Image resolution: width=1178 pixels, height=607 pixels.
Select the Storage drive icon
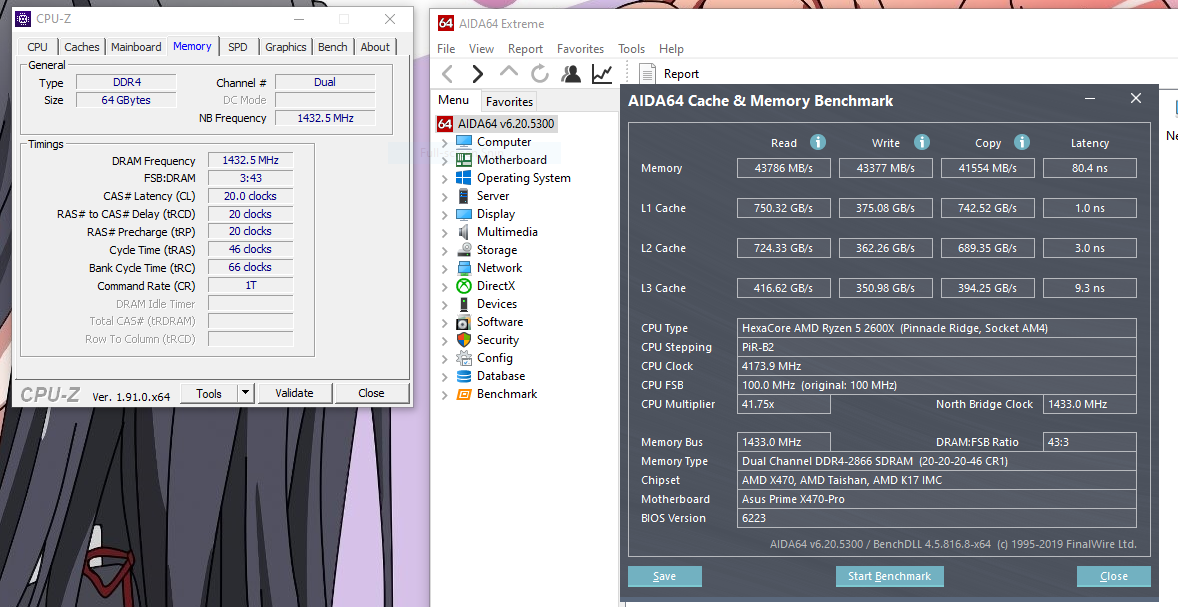pyautogui.click(x=464, y=250)
